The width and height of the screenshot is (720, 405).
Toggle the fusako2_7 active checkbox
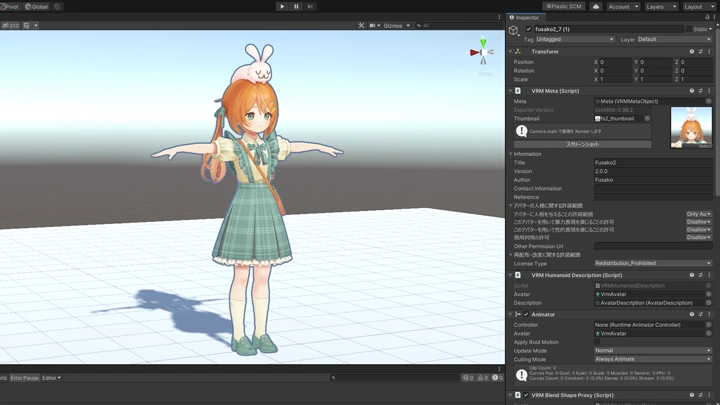tap(529, 29)
